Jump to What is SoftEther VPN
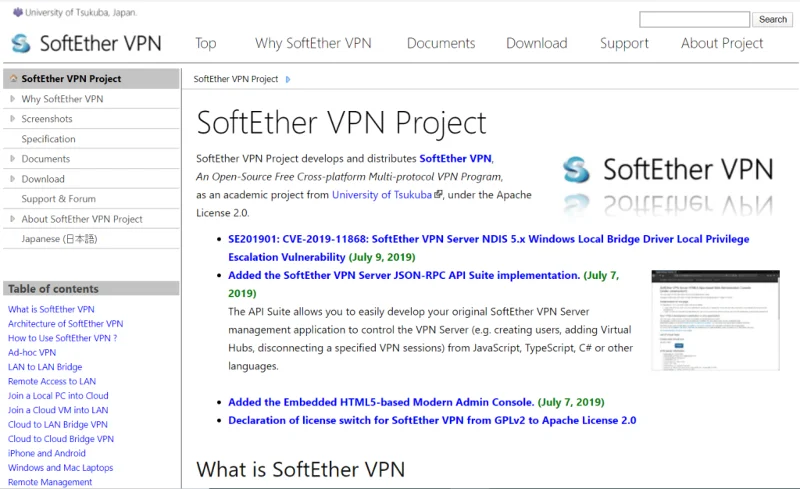Screen dimensions: 800x489 point(51,309)
